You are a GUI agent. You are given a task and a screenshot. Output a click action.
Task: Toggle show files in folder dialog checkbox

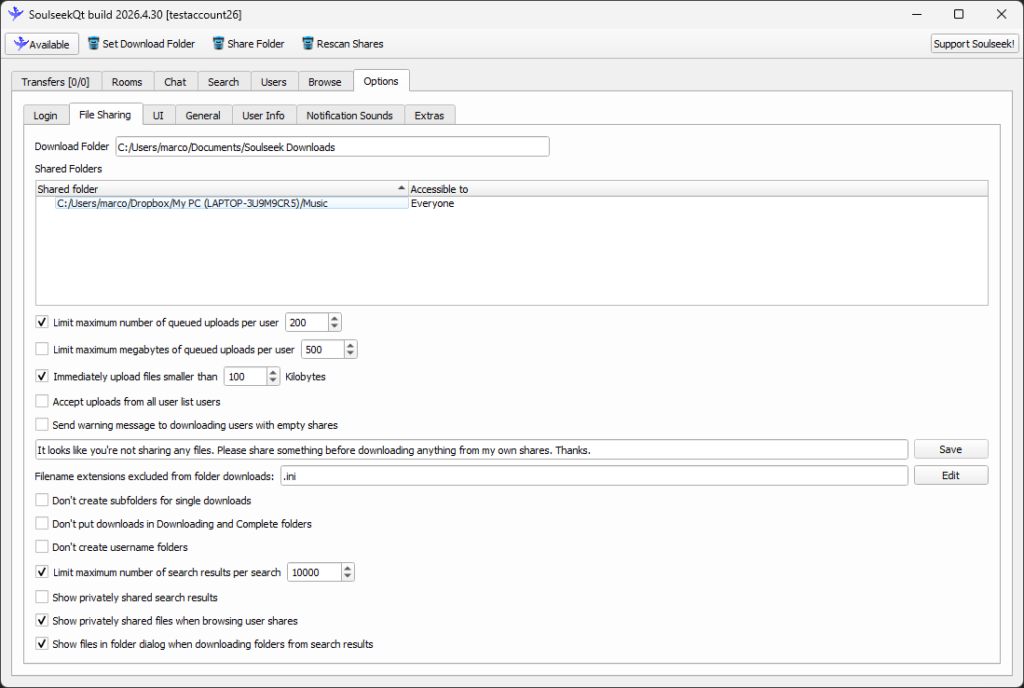tap(42, 644)
